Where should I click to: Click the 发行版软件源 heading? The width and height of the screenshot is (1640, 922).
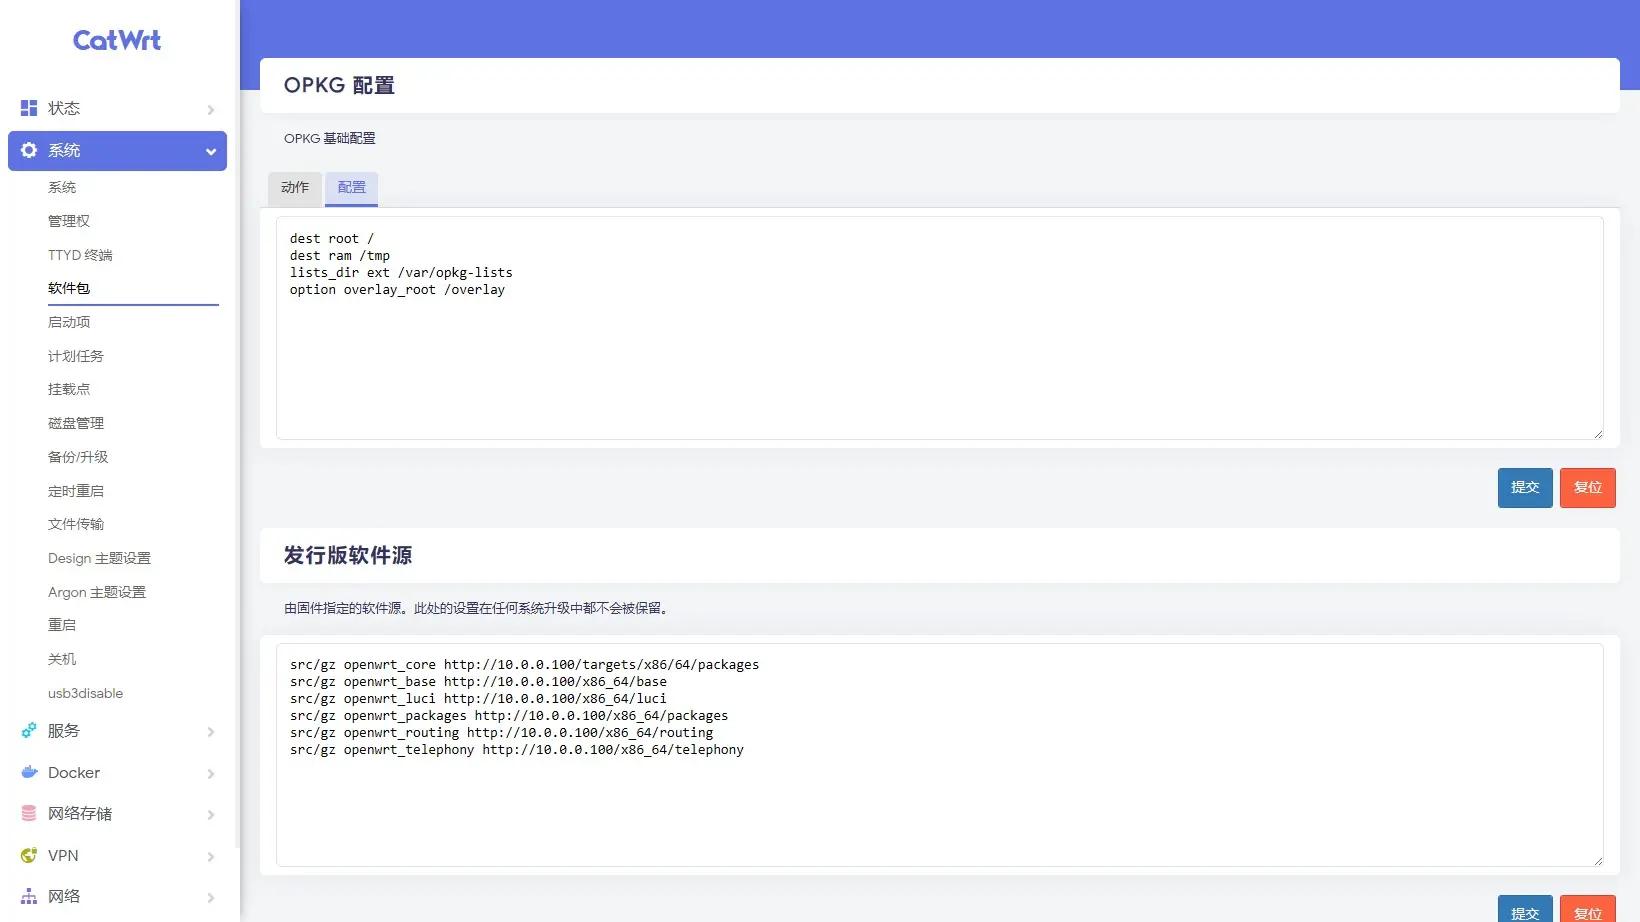(348, 555)
